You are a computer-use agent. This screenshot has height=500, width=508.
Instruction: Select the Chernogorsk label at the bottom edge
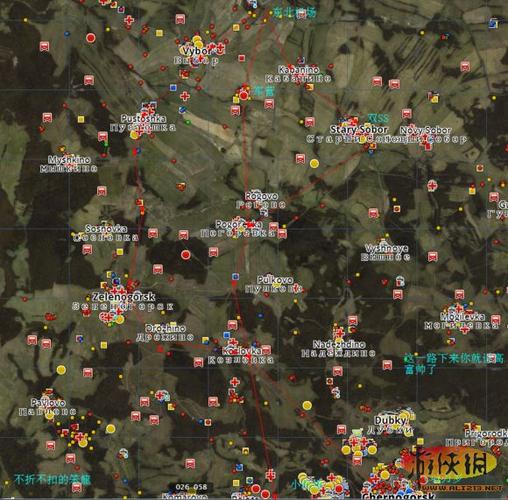pyautogui.click(x=398, y=496)
